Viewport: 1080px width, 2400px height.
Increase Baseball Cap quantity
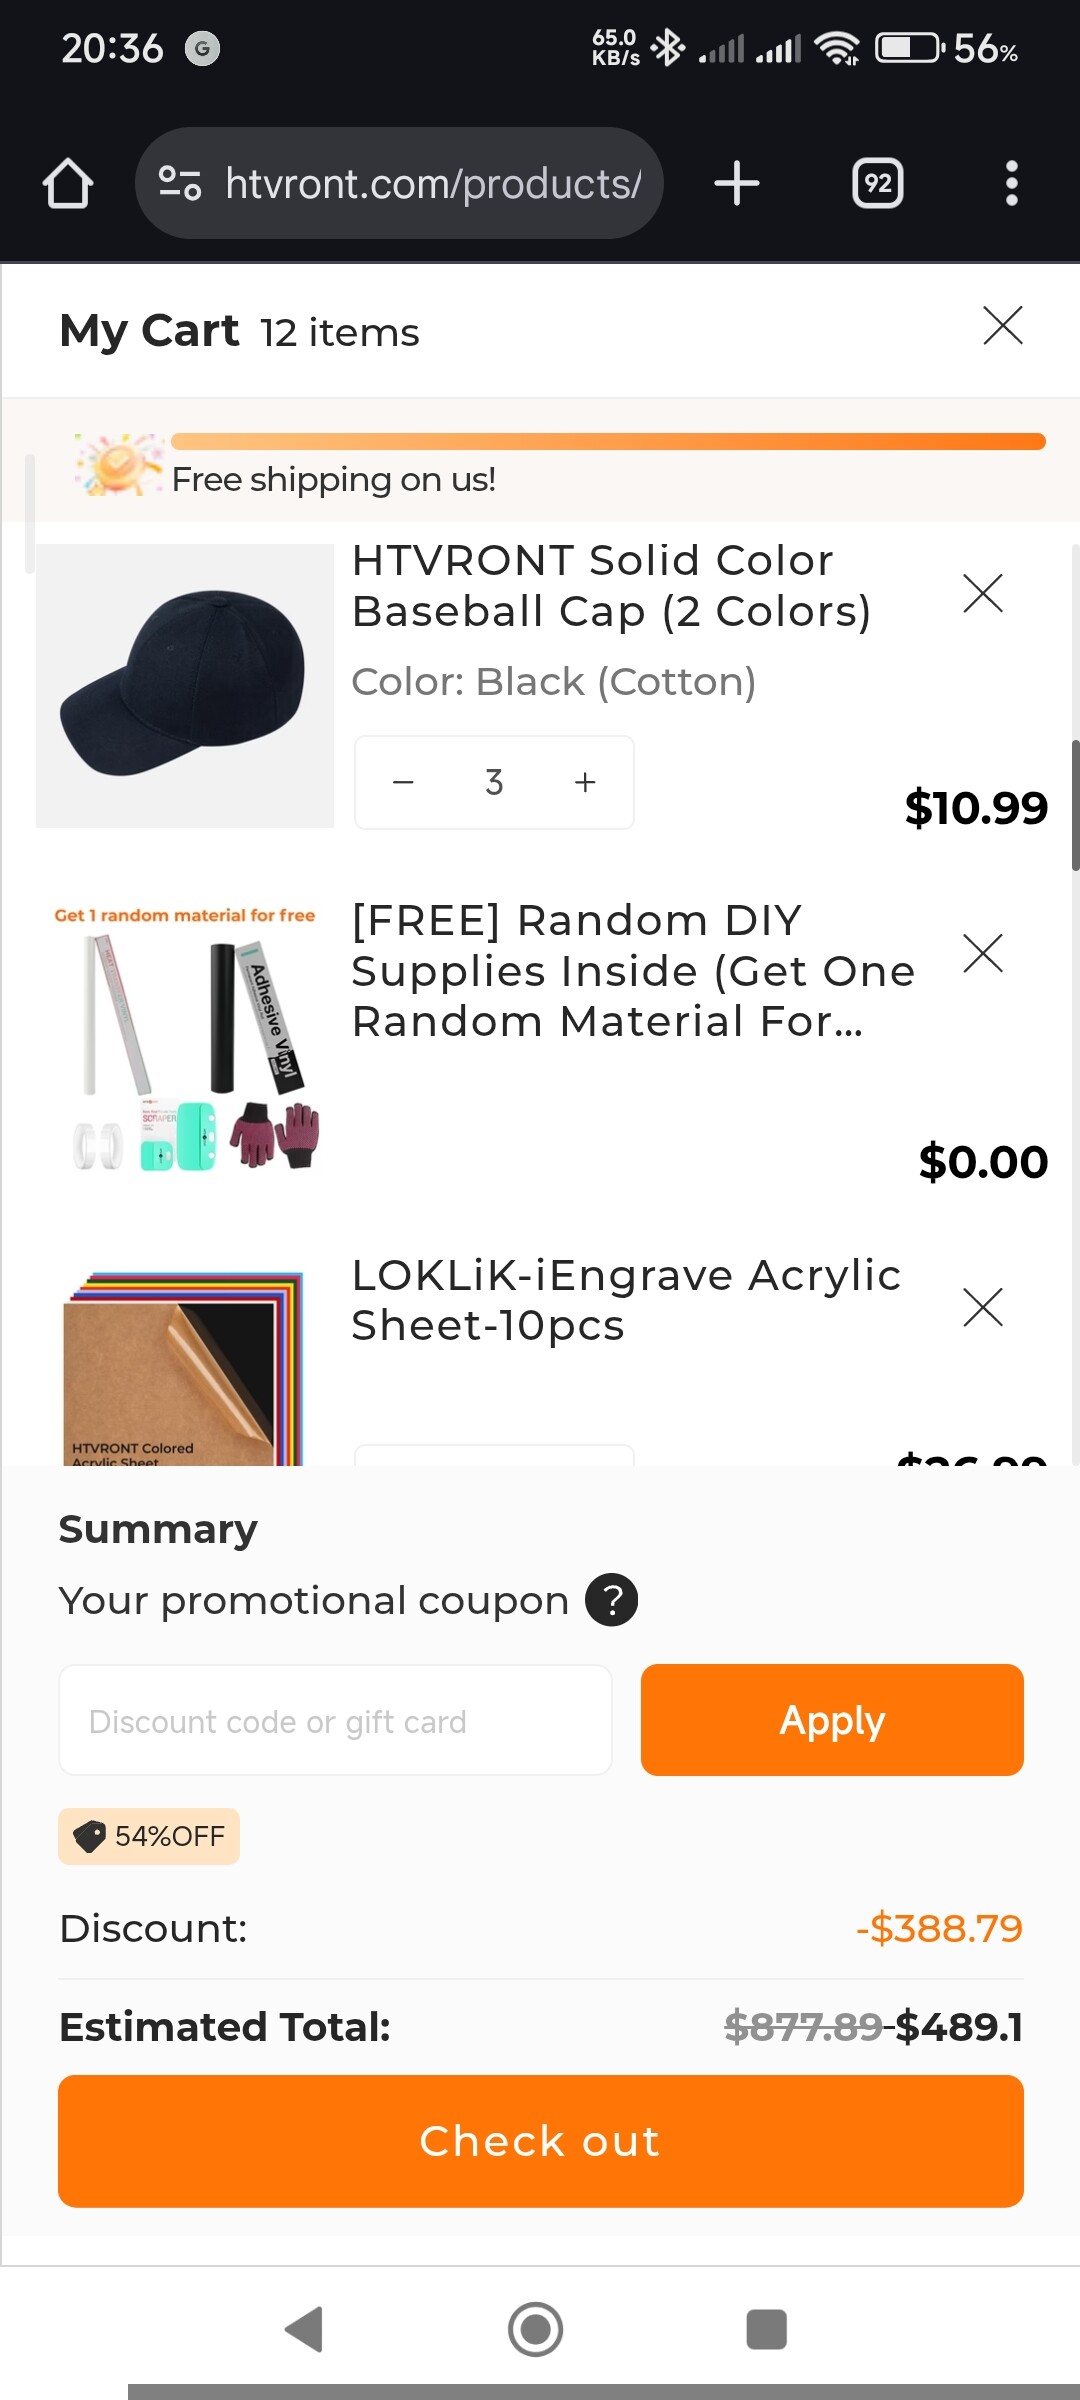tap(585, 782)
